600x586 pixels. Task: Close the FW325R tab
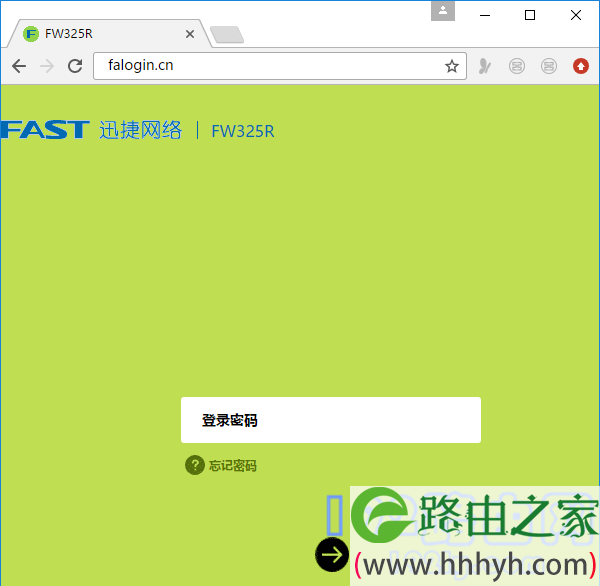[191, 33]
